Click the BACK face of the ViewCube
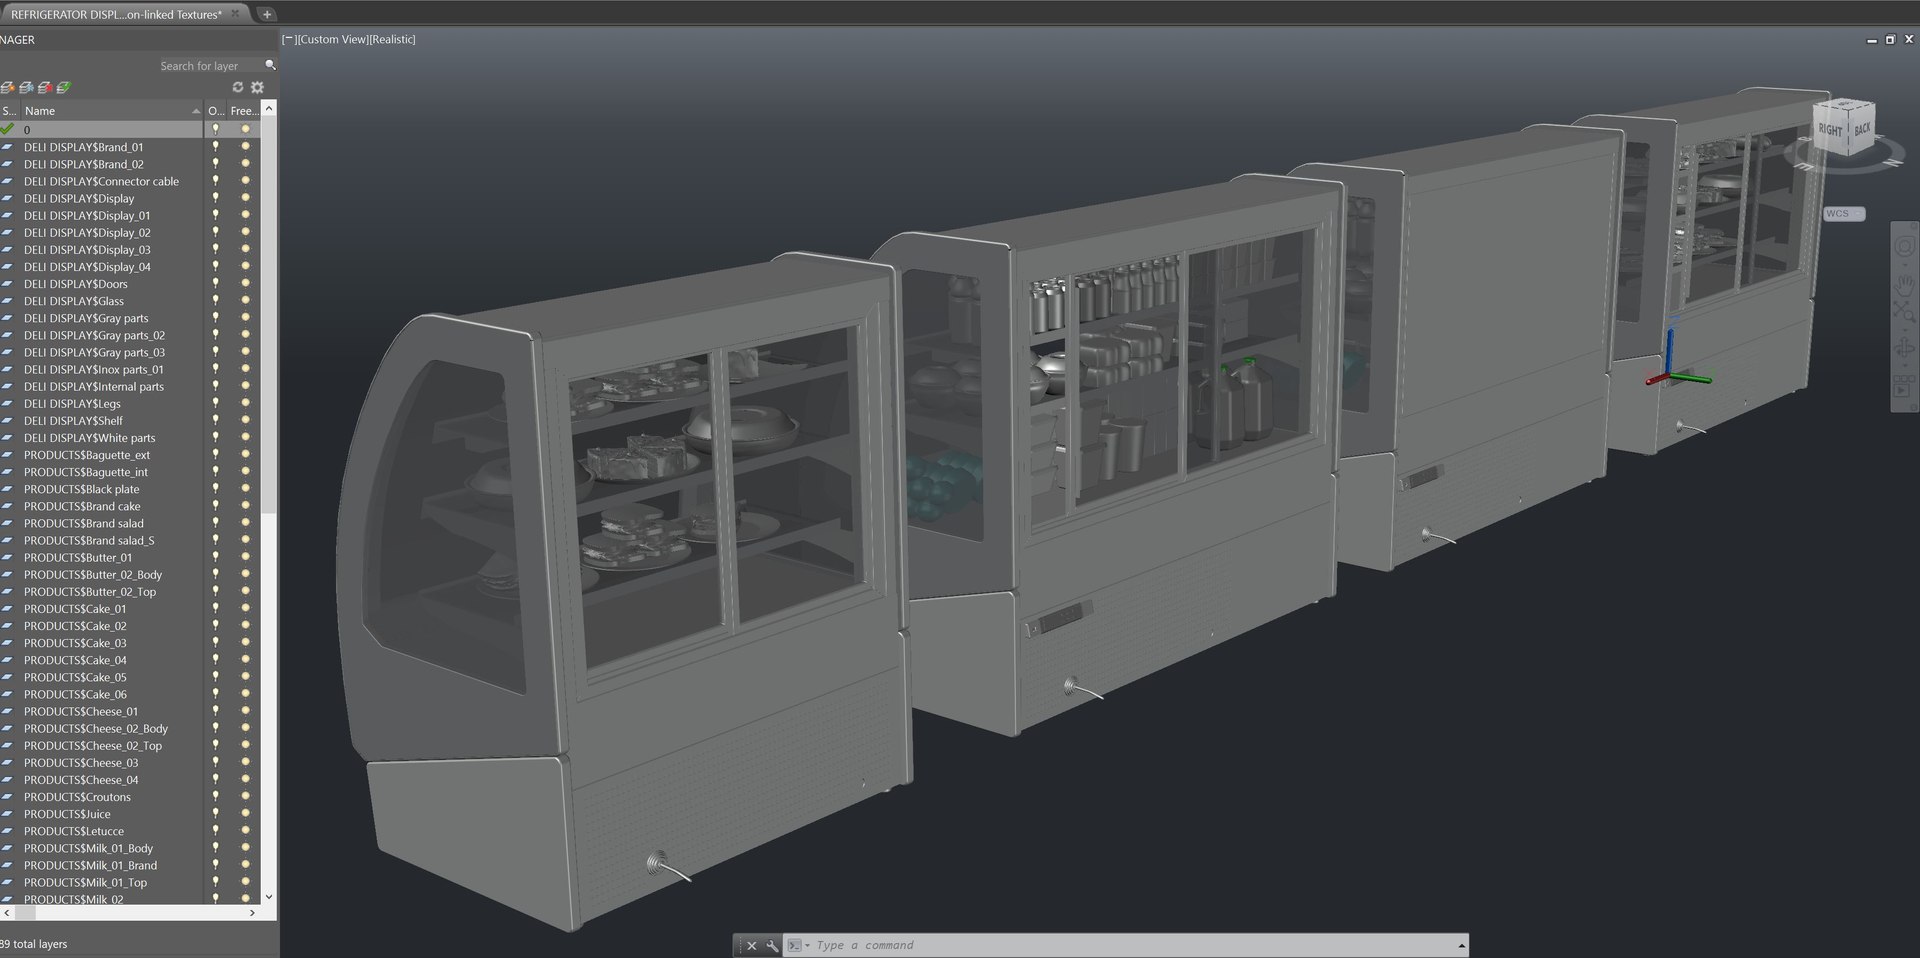The height and width of the screenshot is (958, 1920). [x=1862, y=128]
